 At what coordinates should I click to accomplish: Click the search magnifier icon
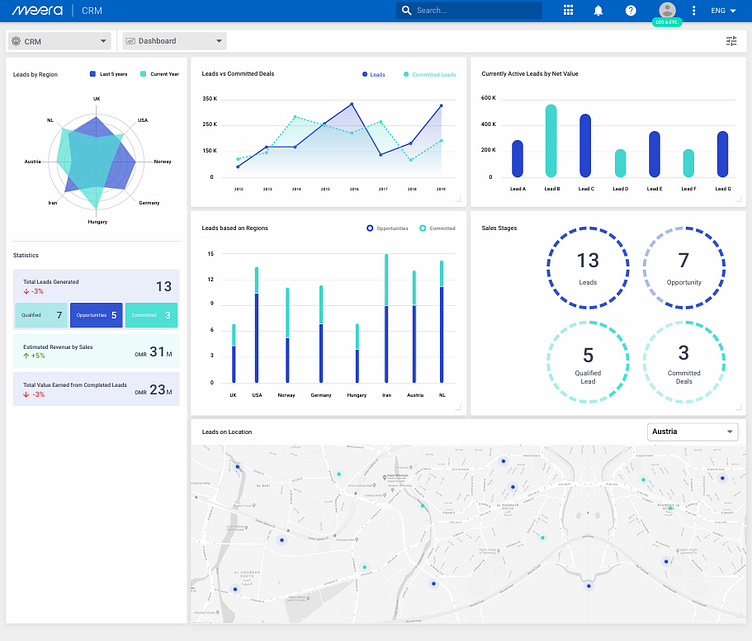[x=405, y=11]
